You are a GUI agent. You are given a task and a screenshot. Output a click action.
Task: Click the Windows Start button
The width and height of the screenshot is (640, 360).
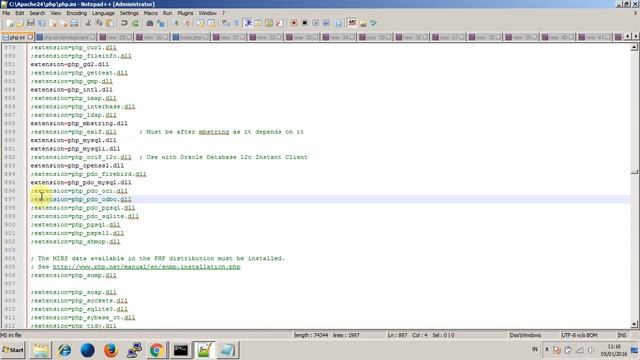[x=13, y=350]
